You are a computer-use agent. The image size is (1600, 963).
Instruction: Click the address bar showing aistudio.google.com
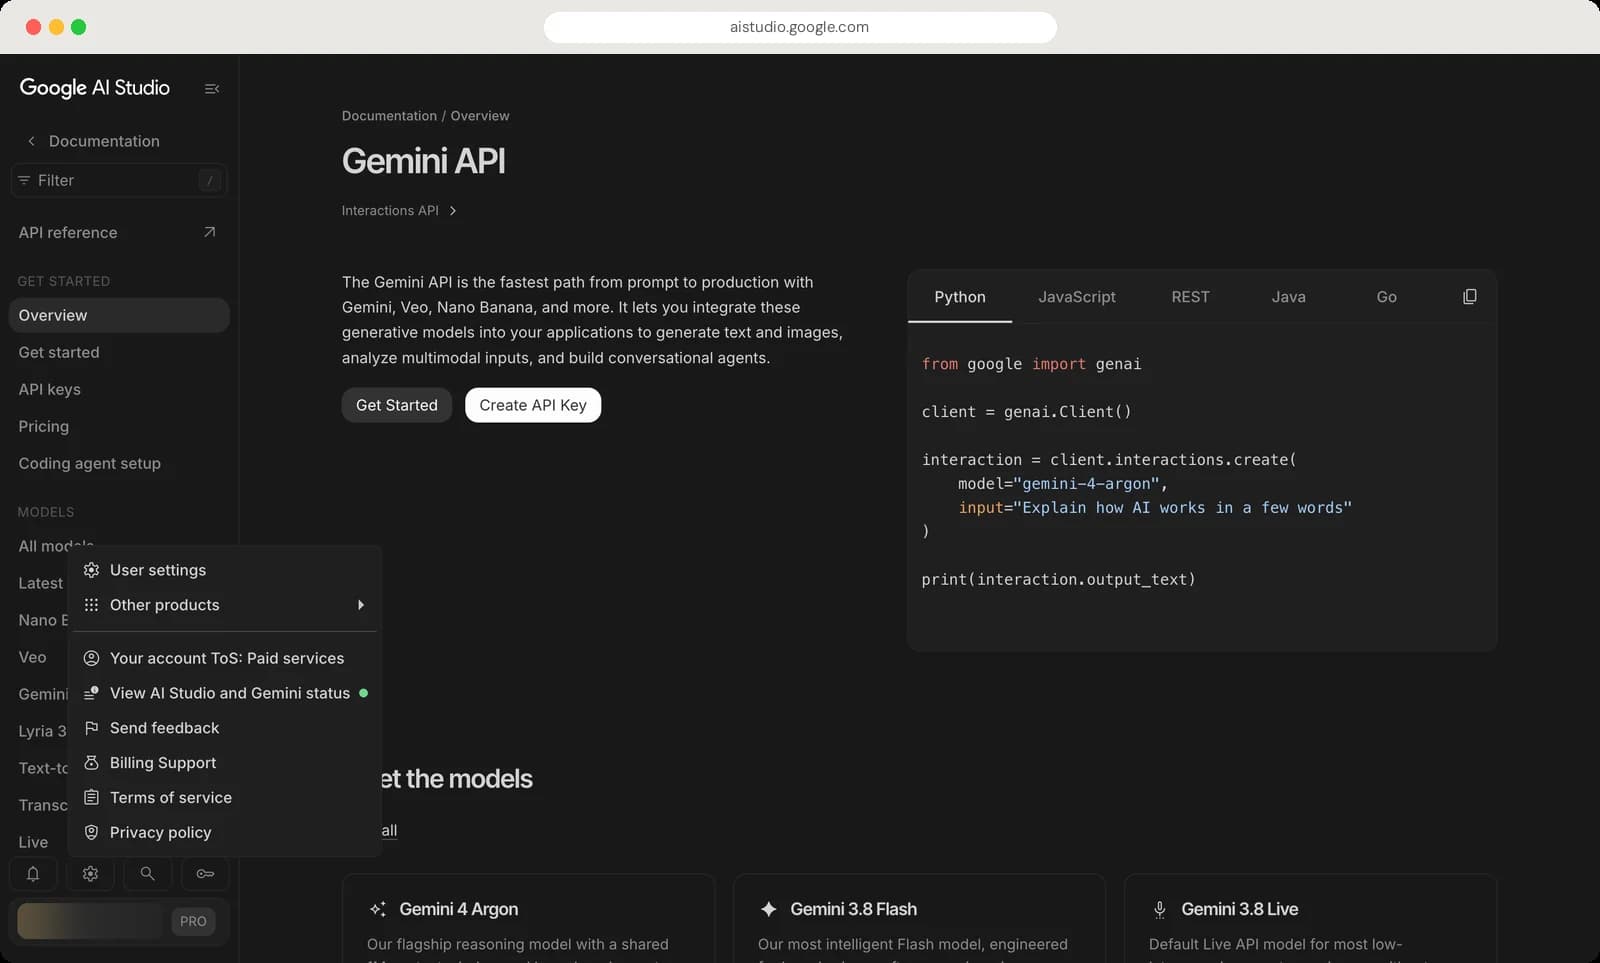coord(800,27)
